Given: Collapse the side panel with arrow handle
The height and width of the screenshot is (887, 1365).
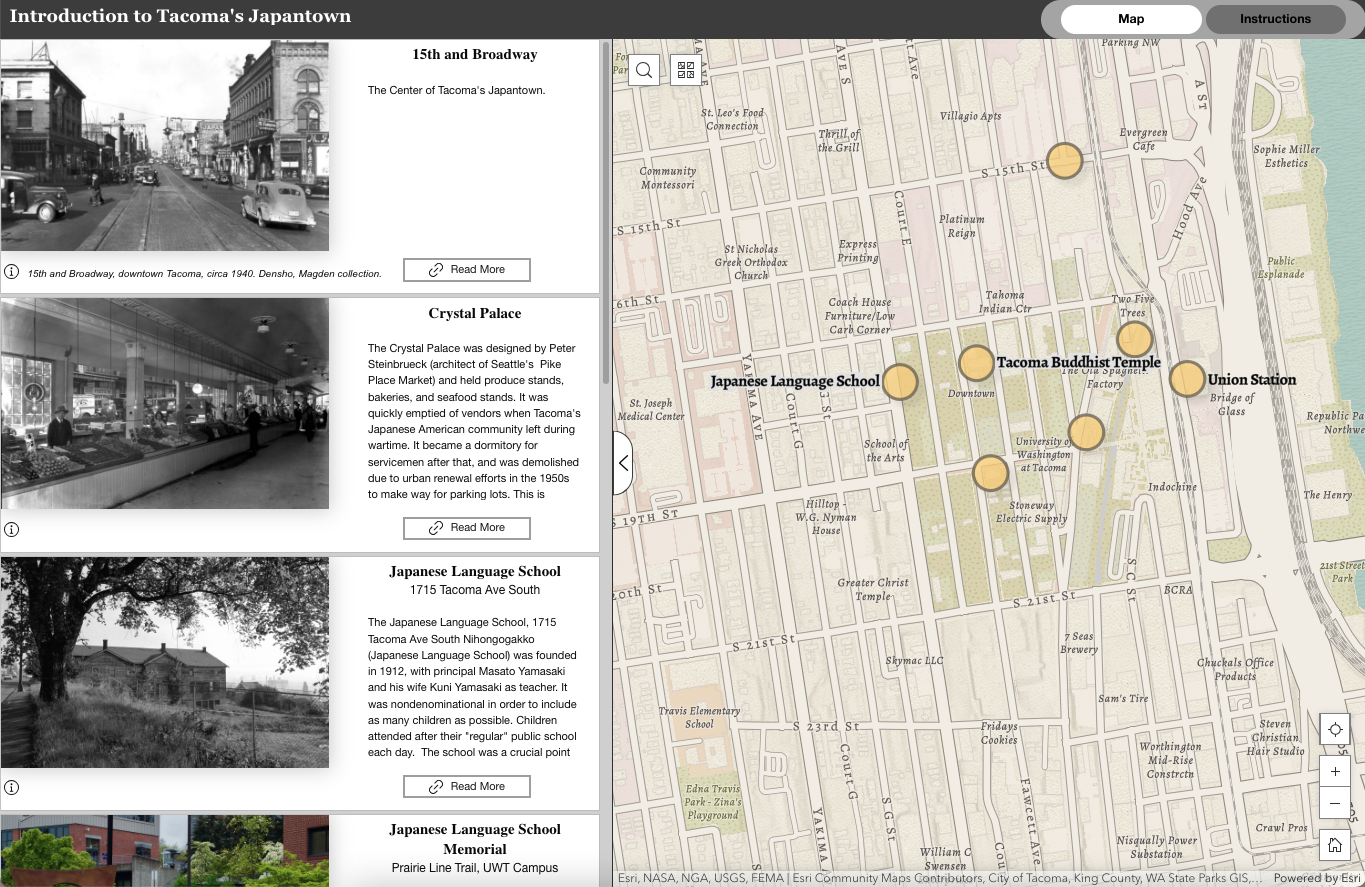Looking at the screenshot, I should tap(623, 463).
